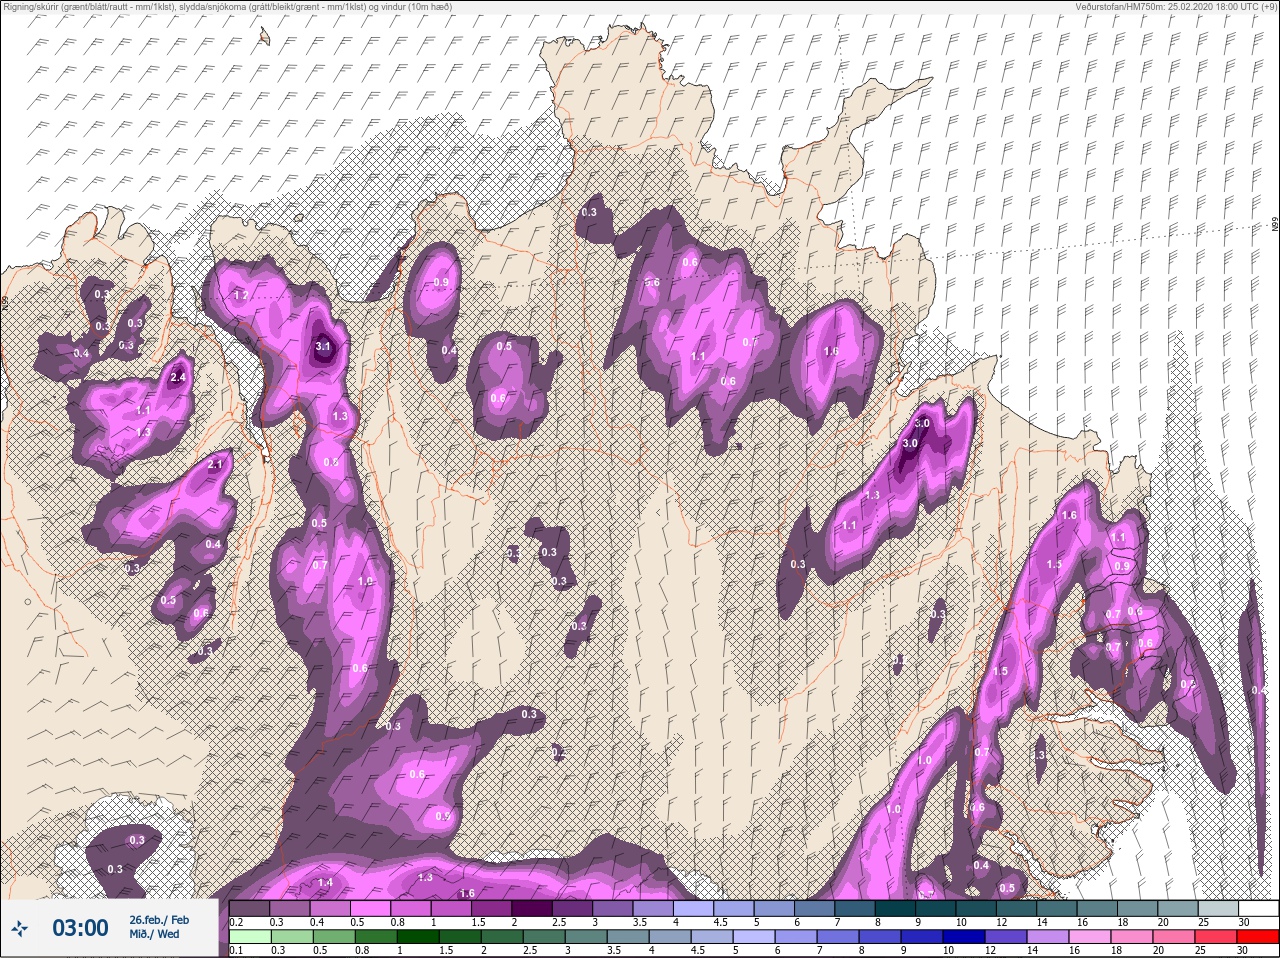Click the darkest purple legend swatch for 2 to 2.5

[x=533, y=908]
